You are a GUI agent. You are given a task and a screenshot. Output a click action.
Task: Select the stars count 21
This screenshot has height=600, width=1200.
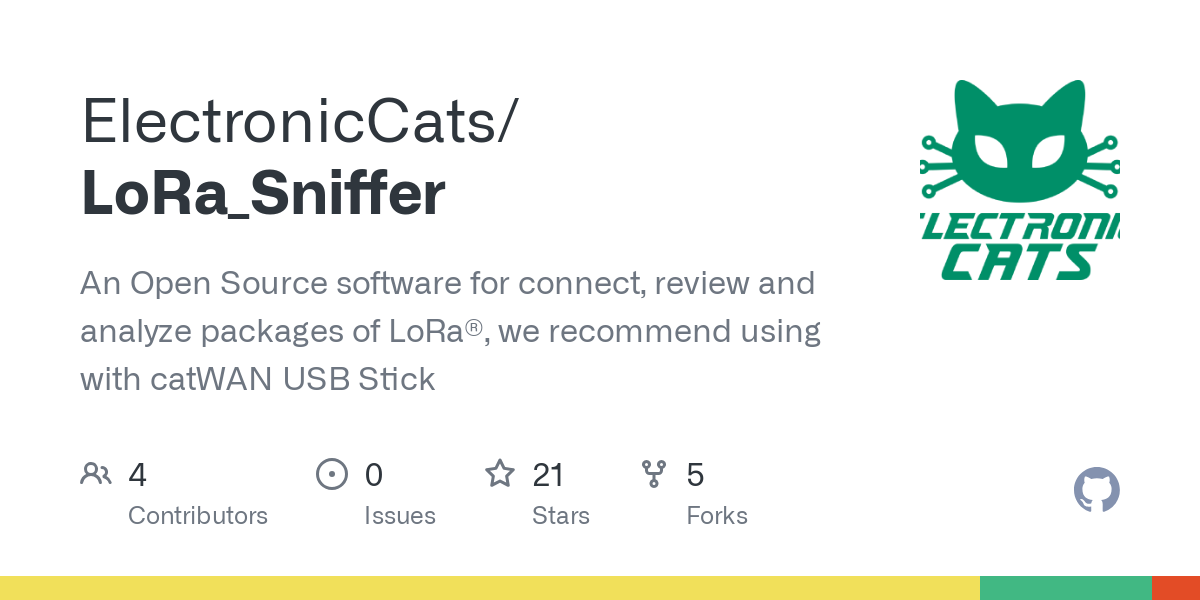[x=548, y=474]
